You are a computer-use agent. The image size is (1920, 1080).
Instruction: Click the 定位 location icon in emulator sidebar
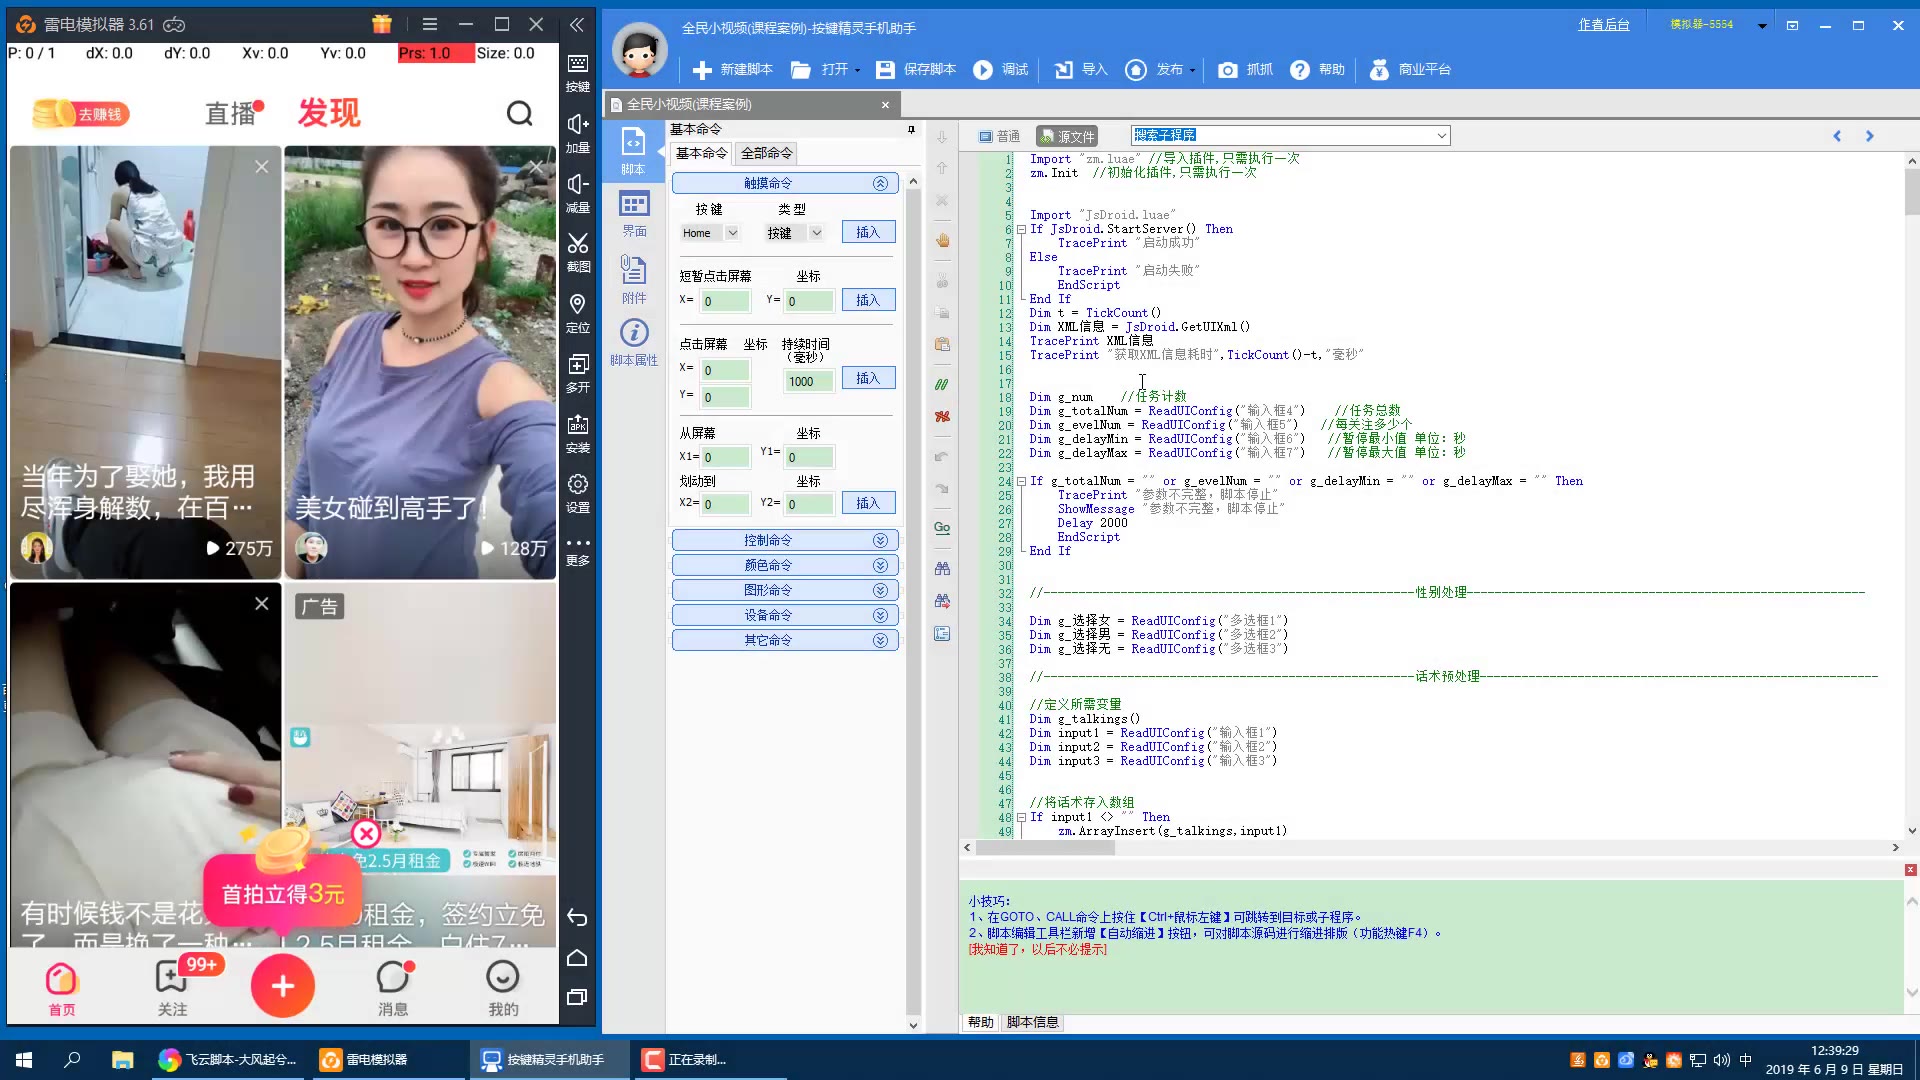[x=577, y=304]
